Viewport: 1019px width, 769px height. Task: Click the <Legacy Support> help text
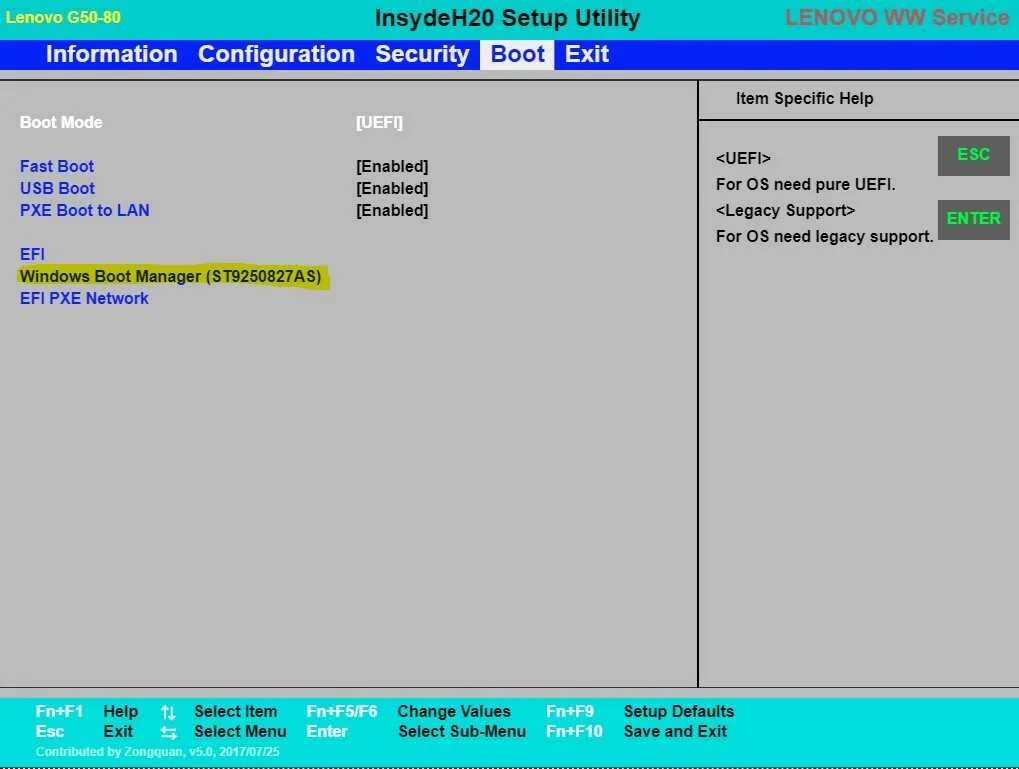pos(785,211)
